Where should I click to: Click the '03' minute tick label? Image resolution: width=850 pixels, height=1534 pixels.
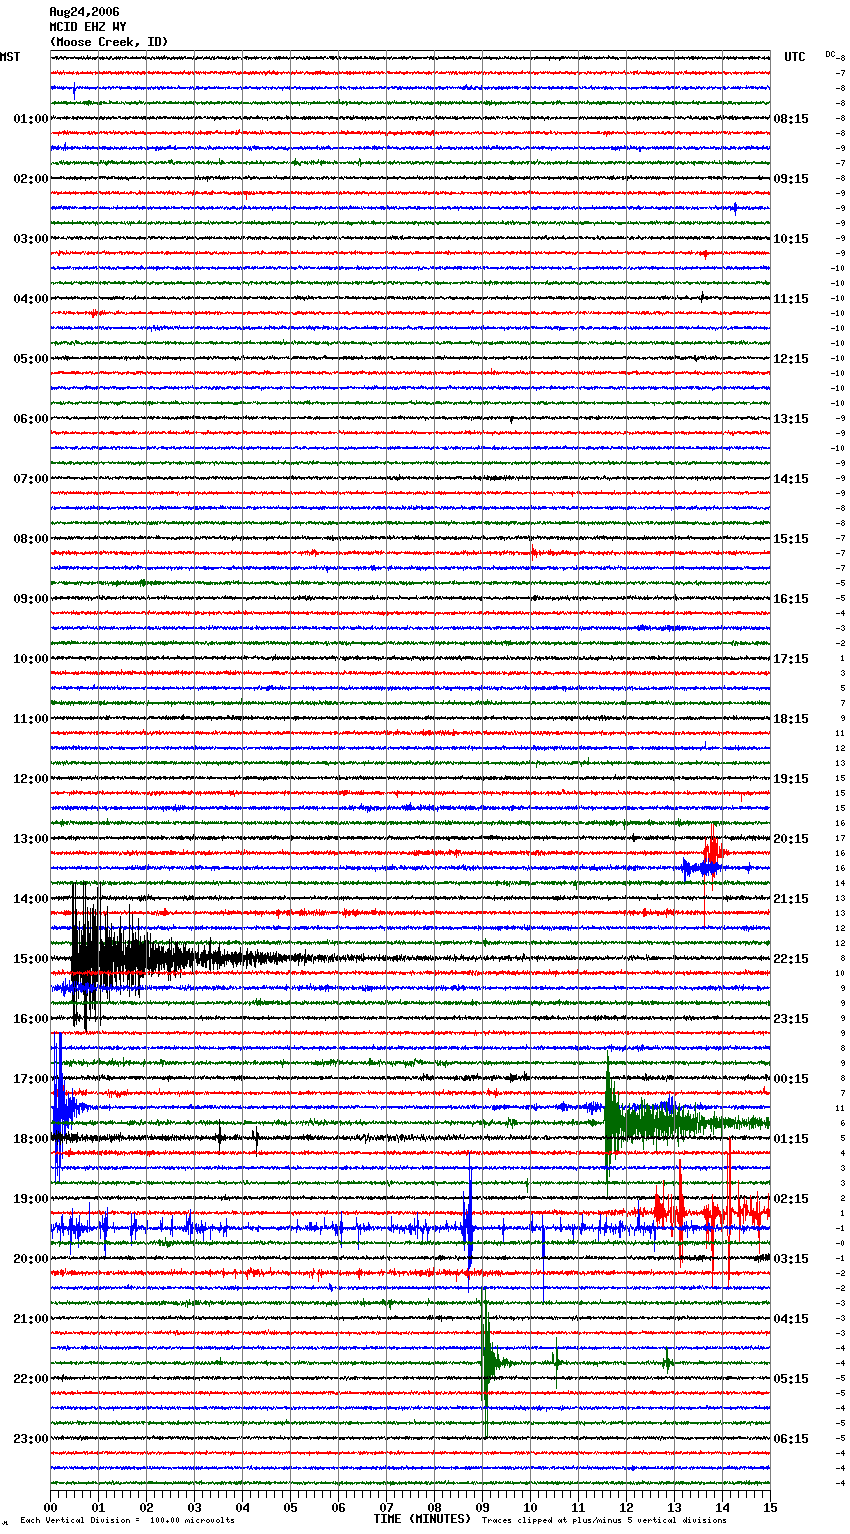point(194,1507)
